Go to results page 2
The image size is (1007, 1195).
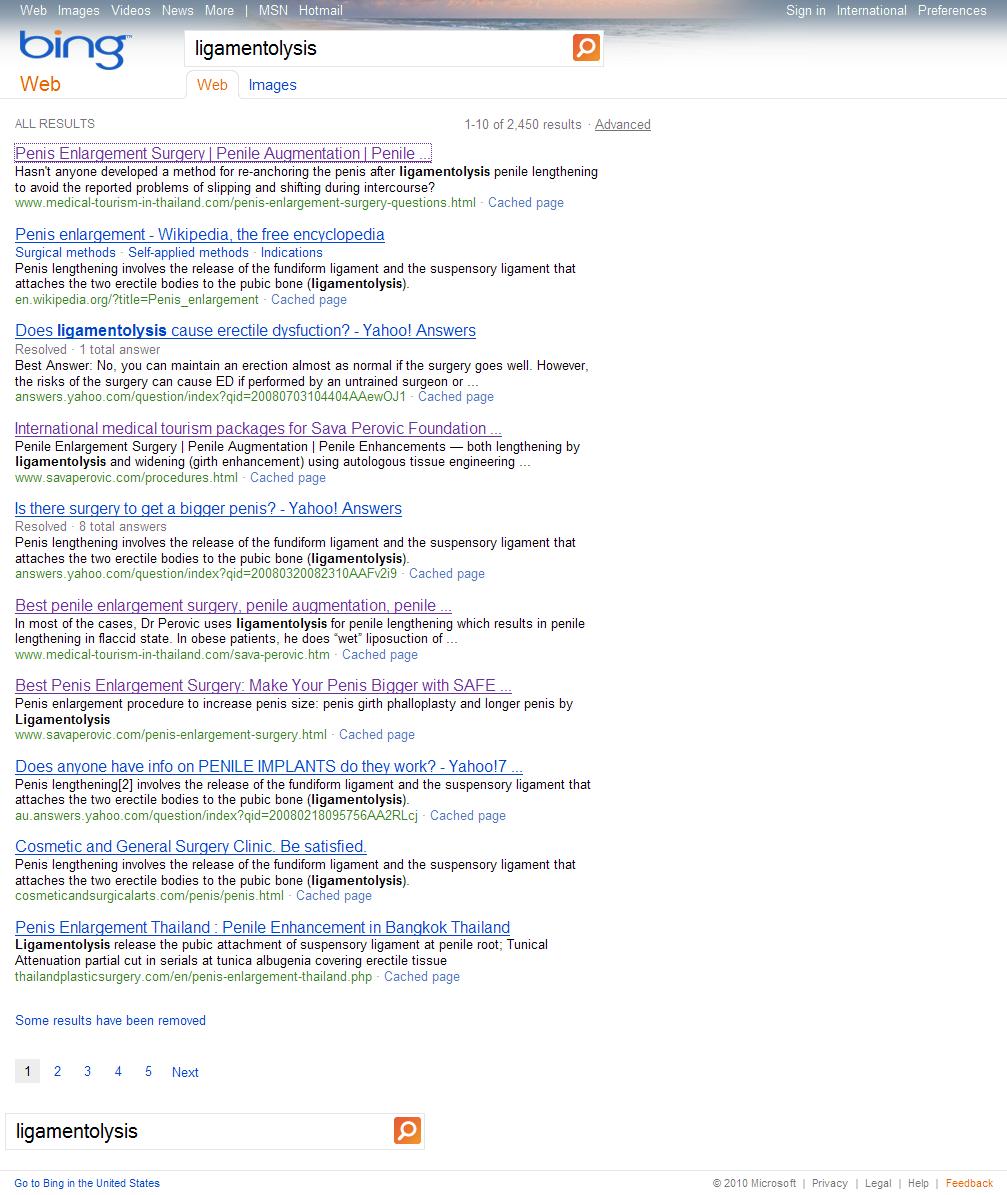click(57, 1072)
